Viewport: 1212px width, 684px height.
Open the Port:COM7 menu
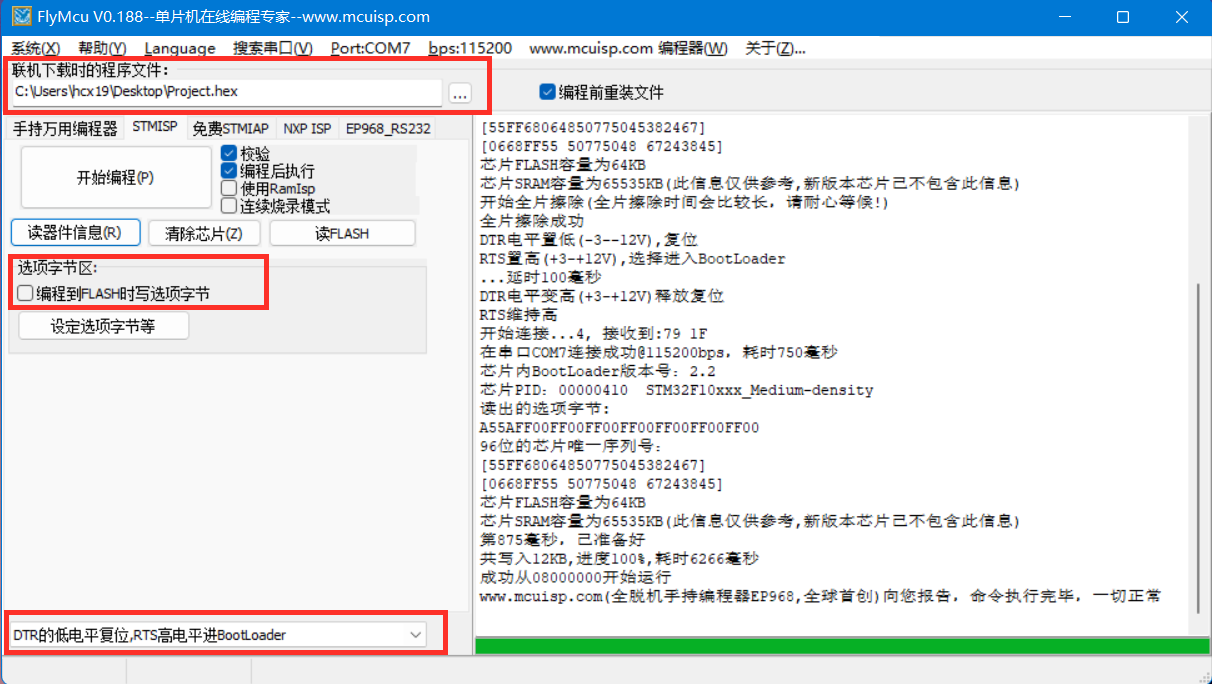click(370, 48)
